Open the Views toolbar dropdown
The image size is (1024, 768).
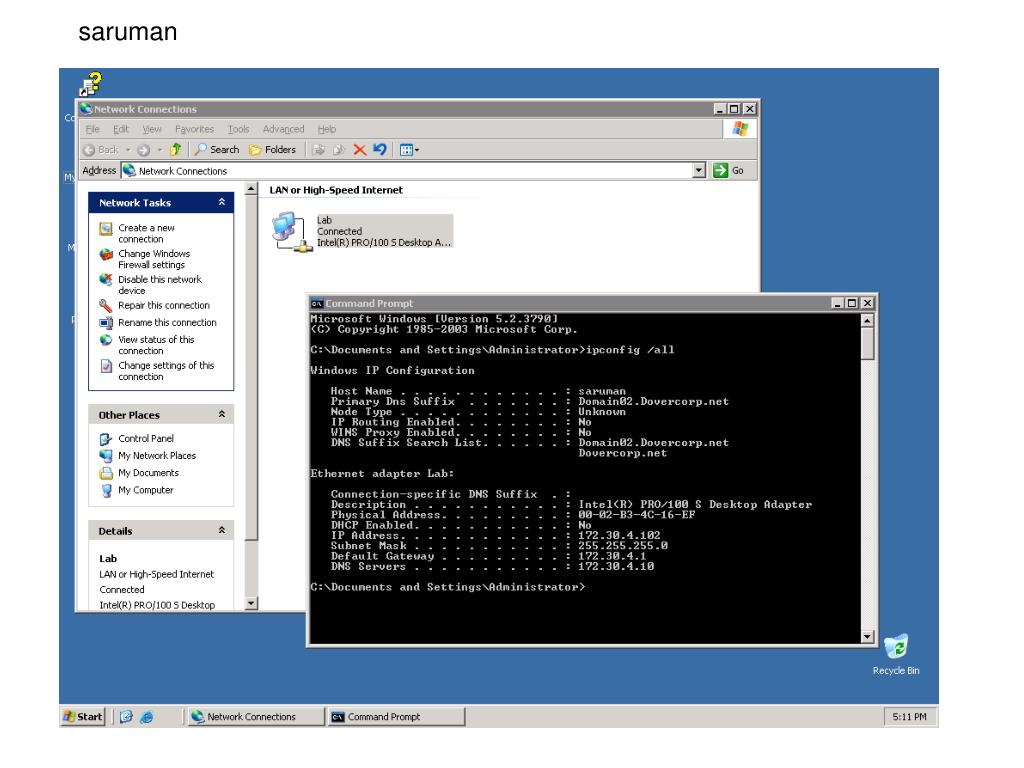click(x=409, y=150)
